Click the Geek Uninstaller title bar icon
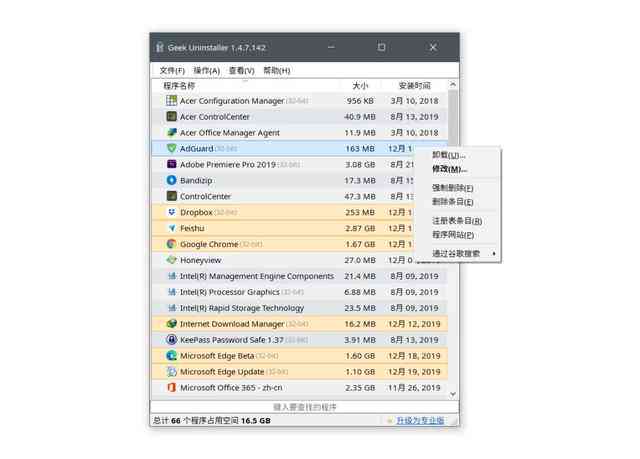The image size is (640, 459). pyautogui.click(x=160, y=47)
